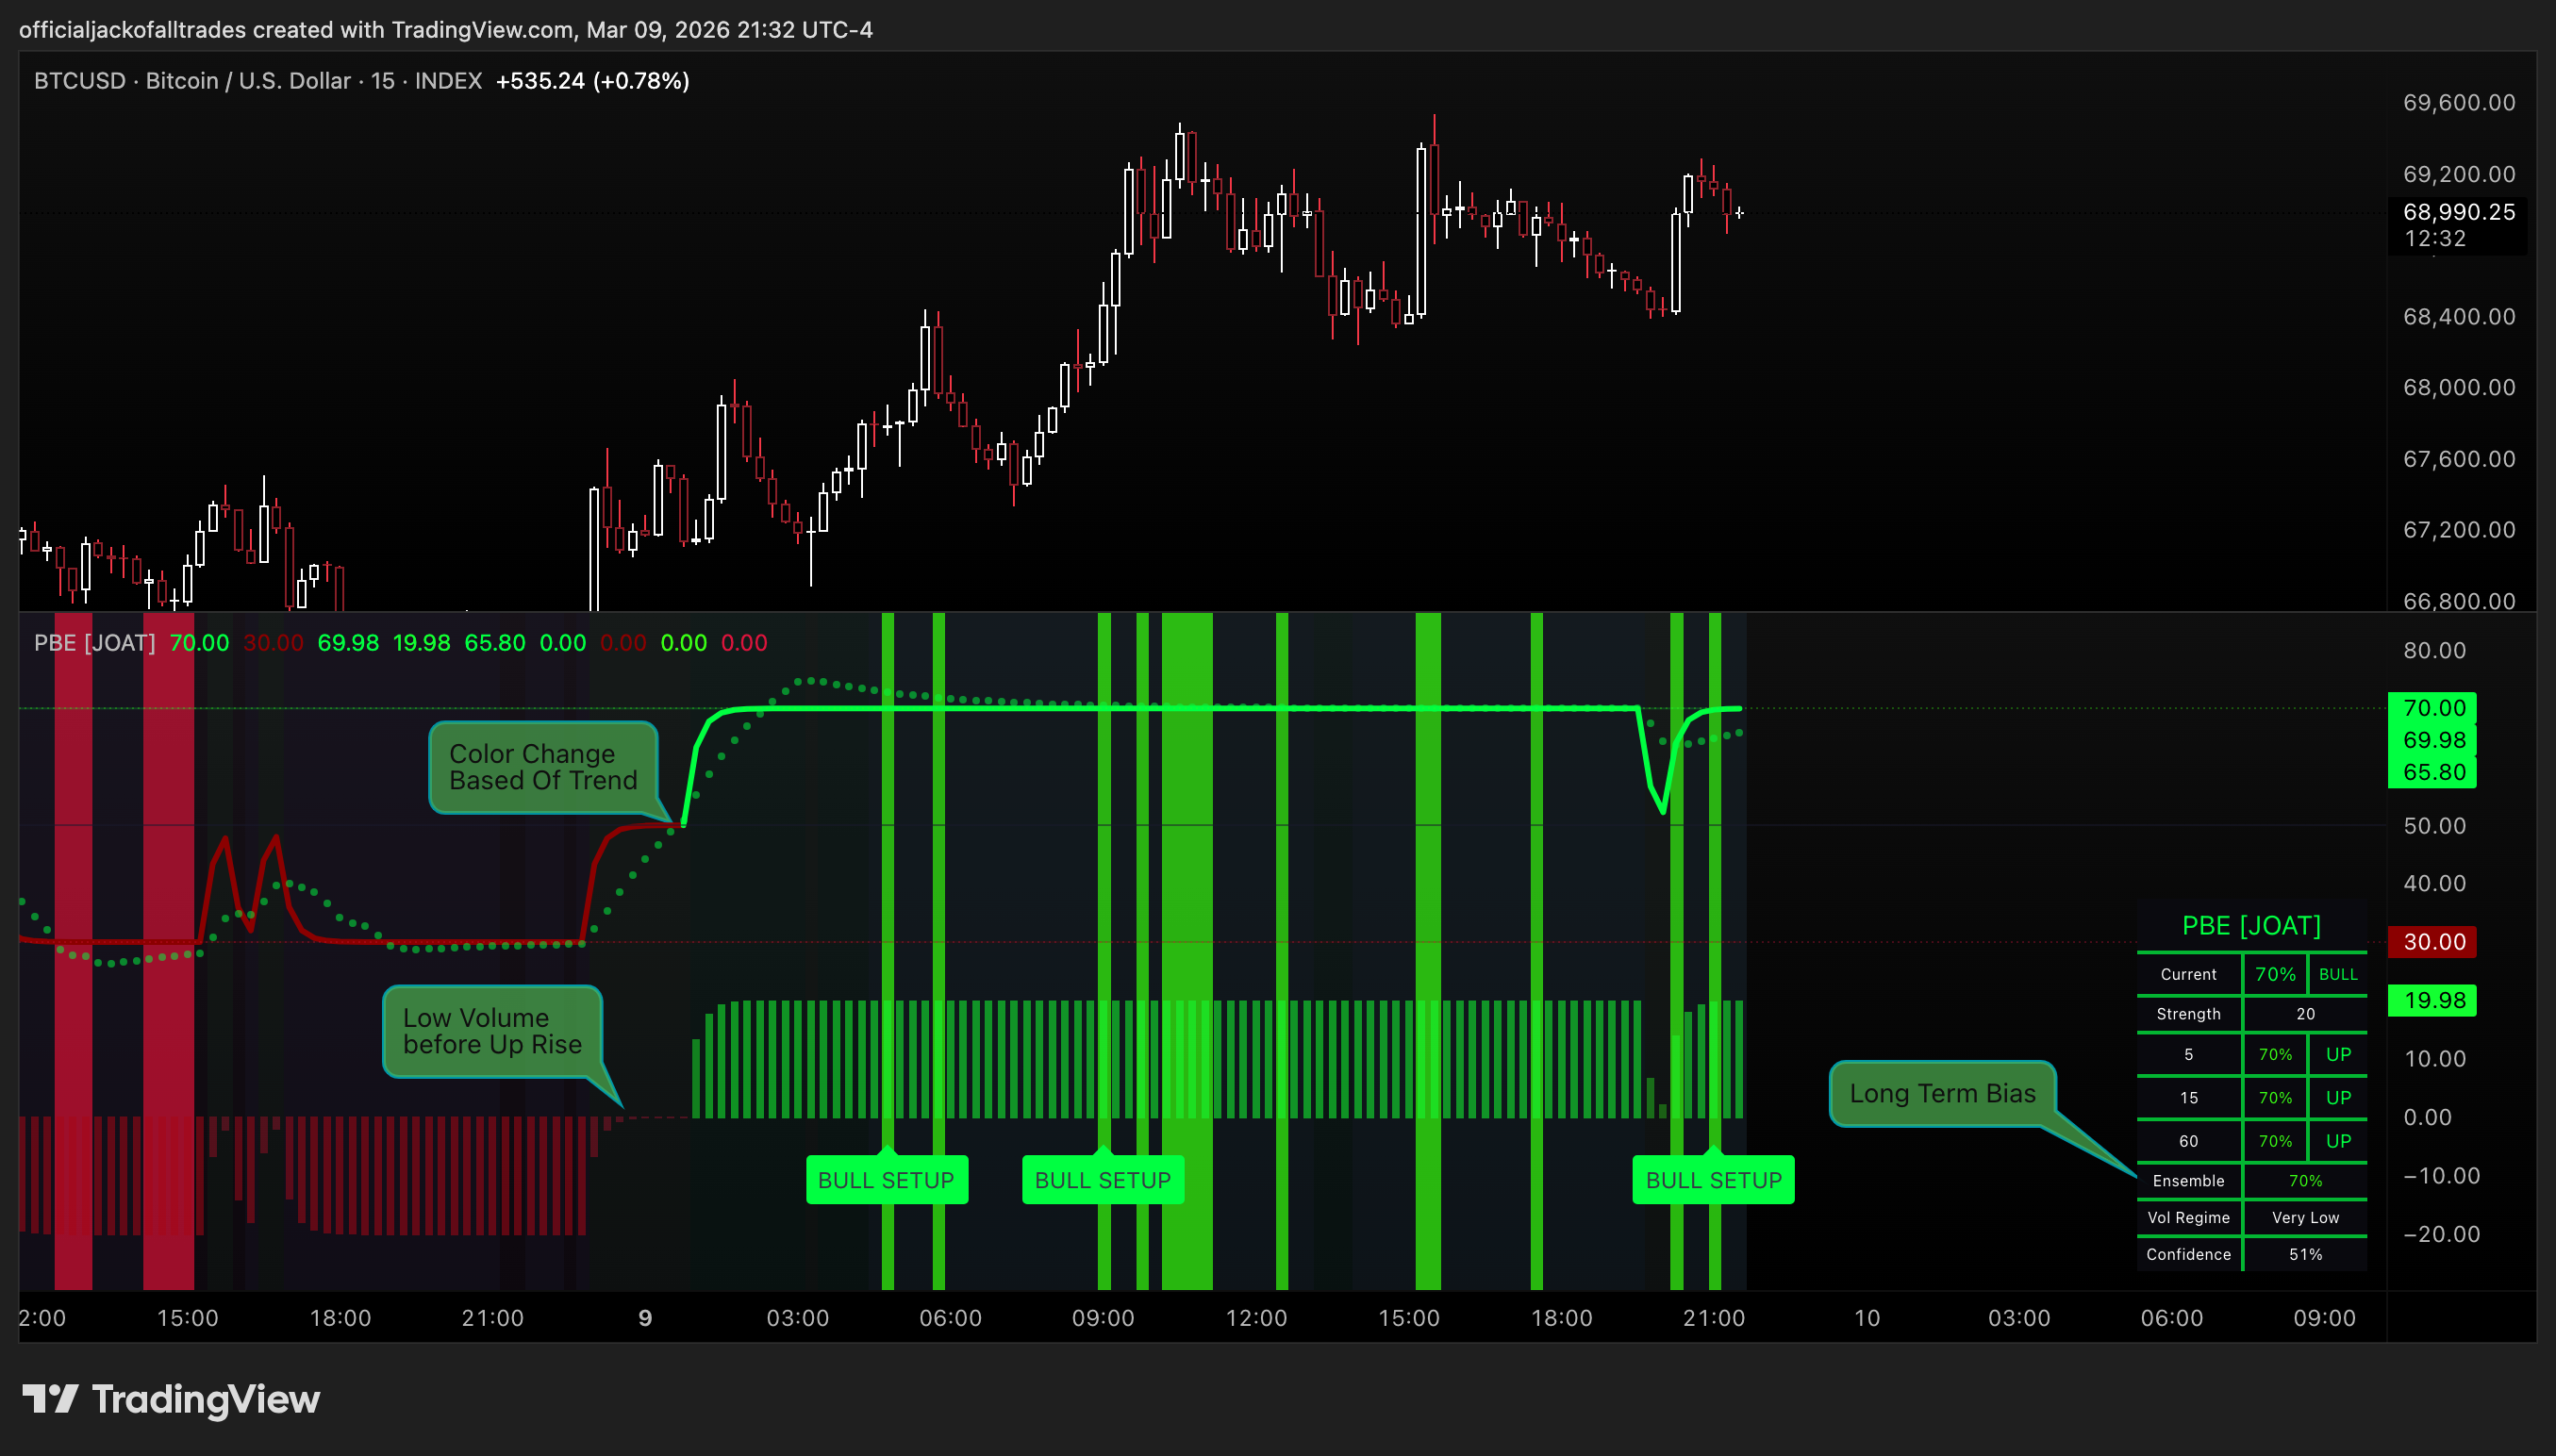2556x1456 pixels.
Task: Click the BULL SETUP label near 09:00
Action: [1102, 1180]
